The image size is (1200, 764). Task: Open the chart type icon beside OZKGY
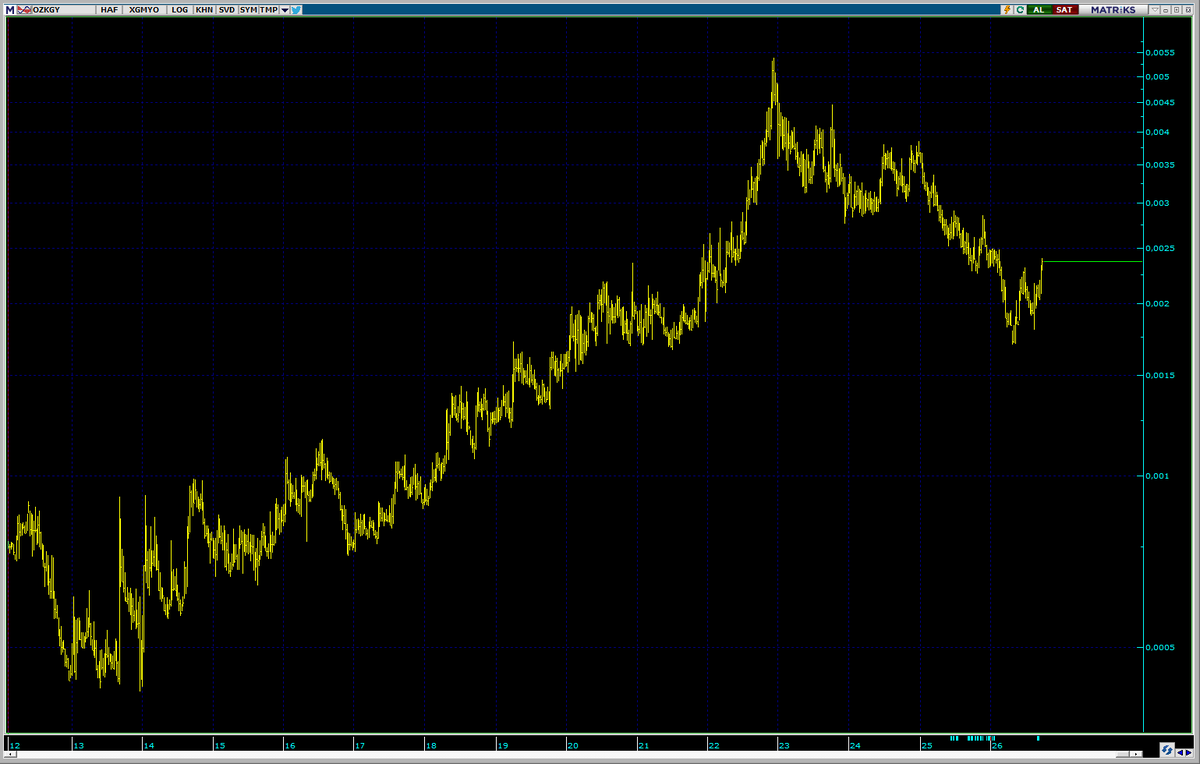[x=24, y=10]
